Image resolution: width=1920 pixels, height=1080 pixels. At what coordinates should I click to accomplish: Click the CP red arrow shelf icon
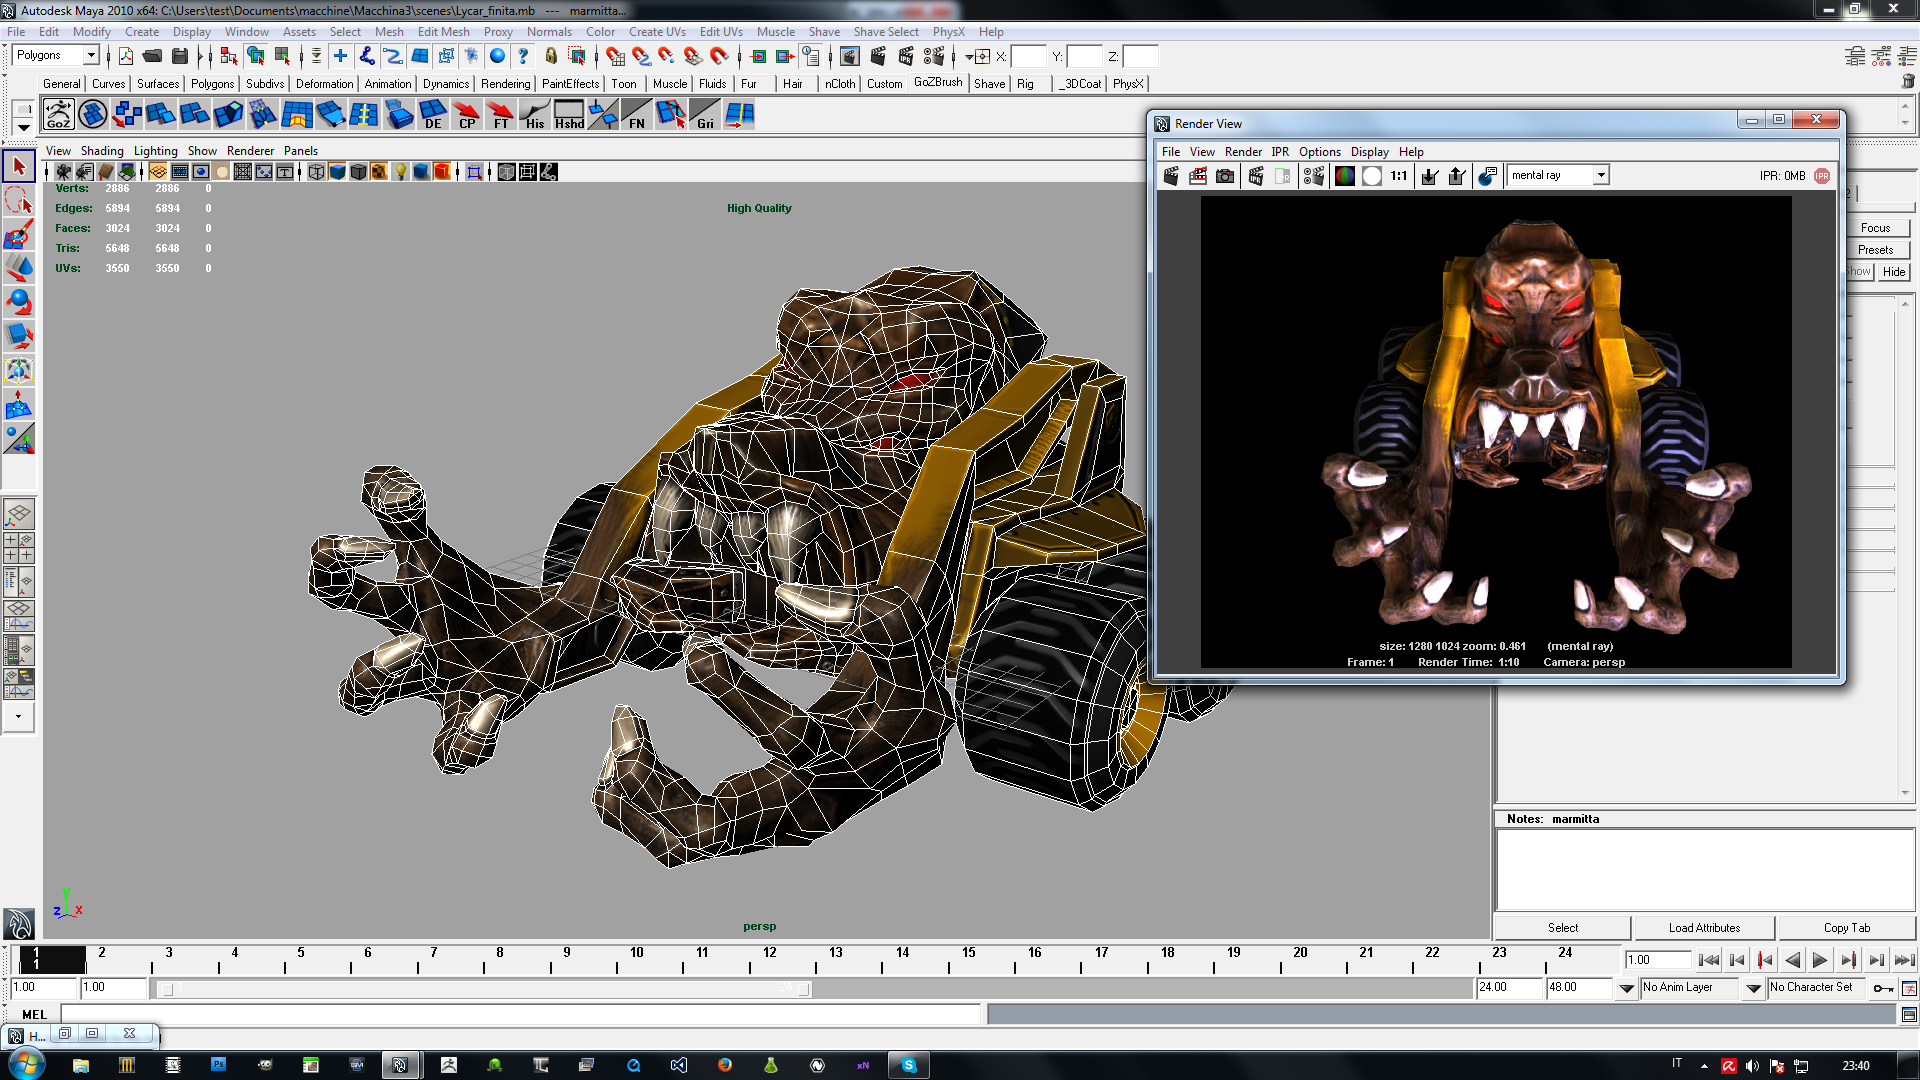pyautogui.click(x=466, y=114)
